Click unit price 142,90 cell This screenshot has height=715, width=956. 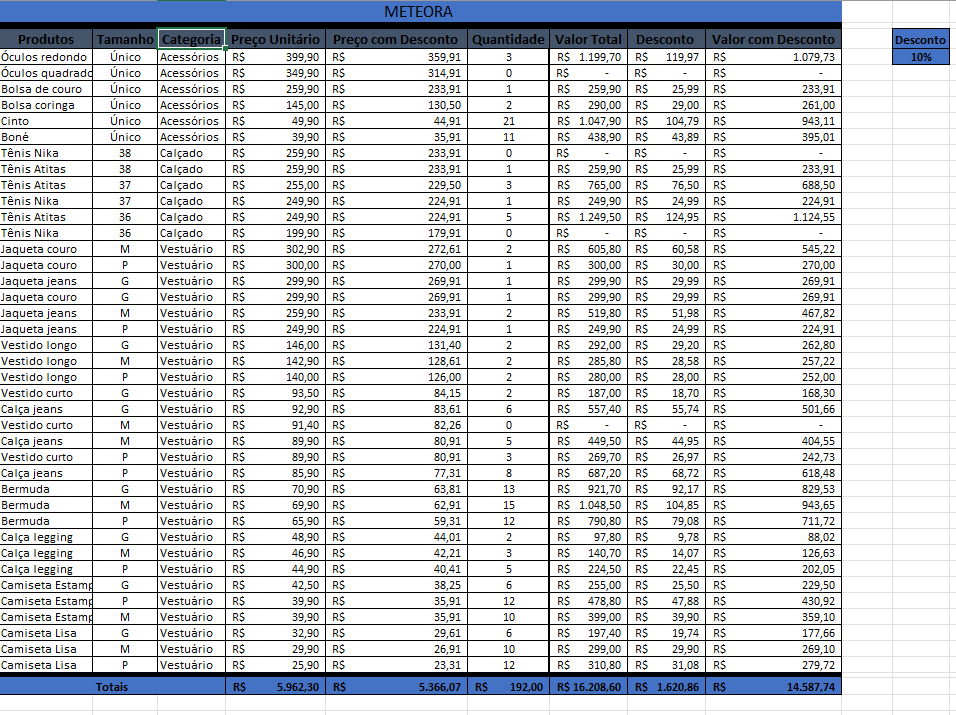pyautogui.click(x=276, y=361)
